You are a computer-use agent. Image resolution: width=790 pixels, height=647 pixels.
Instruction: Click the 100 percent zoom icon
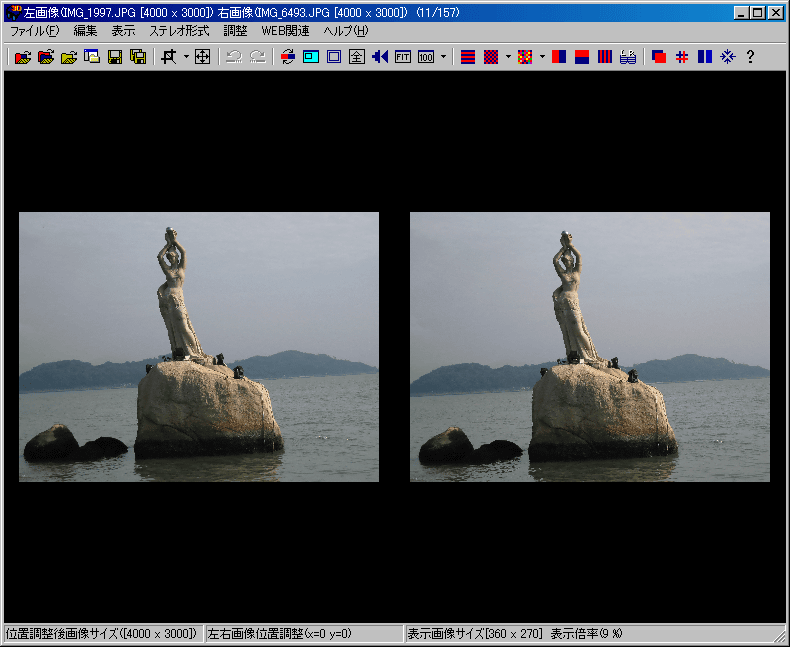point(426,56)
